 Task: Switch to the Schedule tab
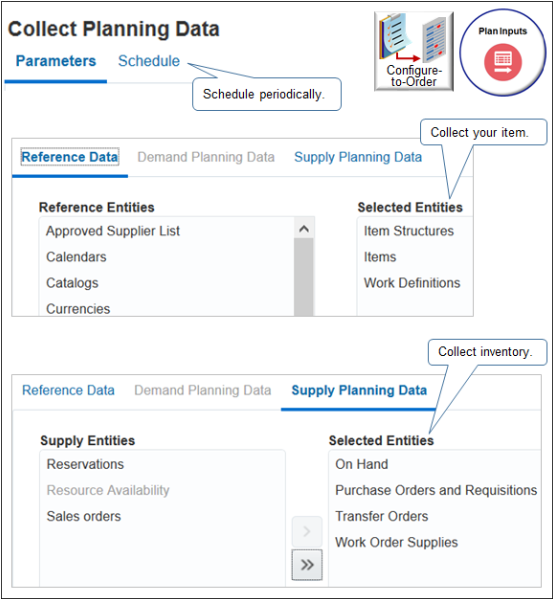[x=149, y=61]
